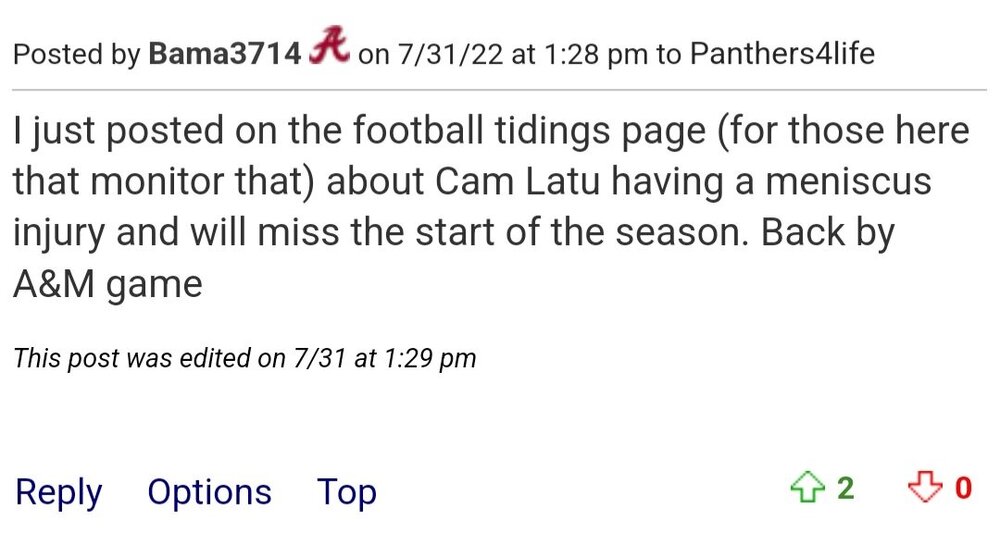
Task: Click the Alabama A logo icon
Action: click(329, 46)
